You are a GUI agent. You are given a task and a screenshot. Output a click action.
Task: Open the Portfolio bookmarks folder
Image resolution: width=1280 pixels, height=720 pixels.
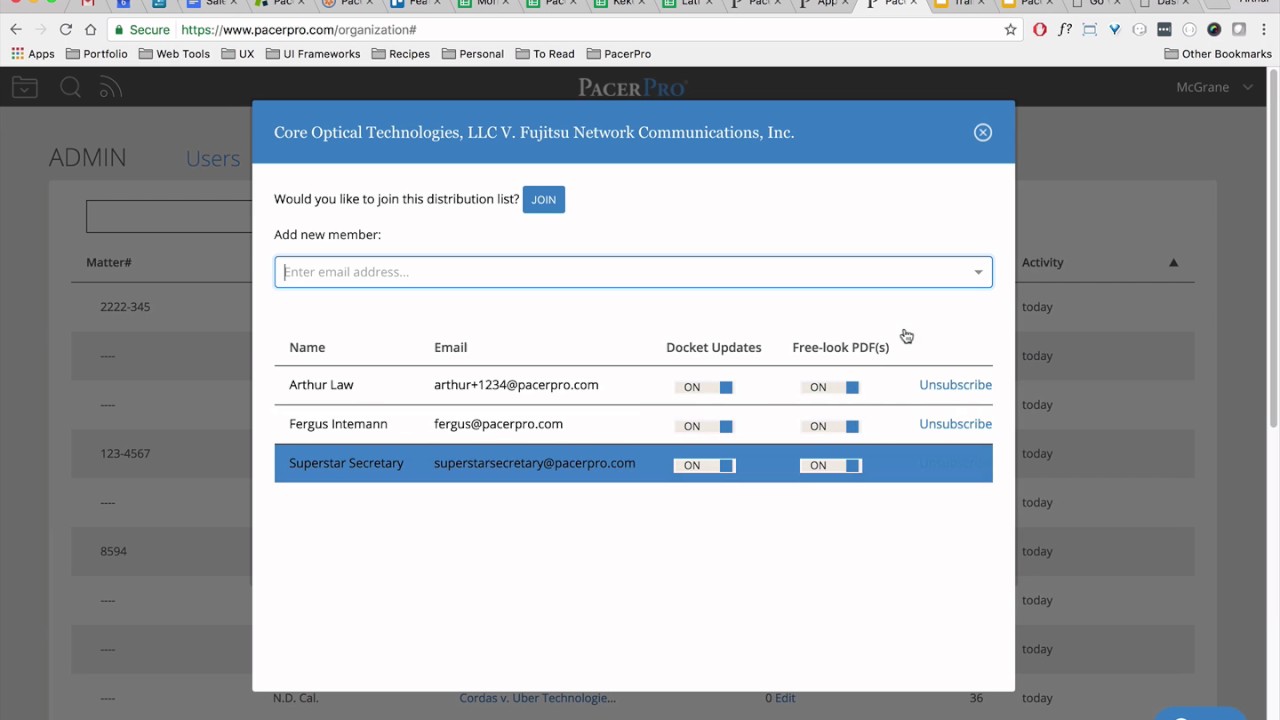click(x=97, y=54)
